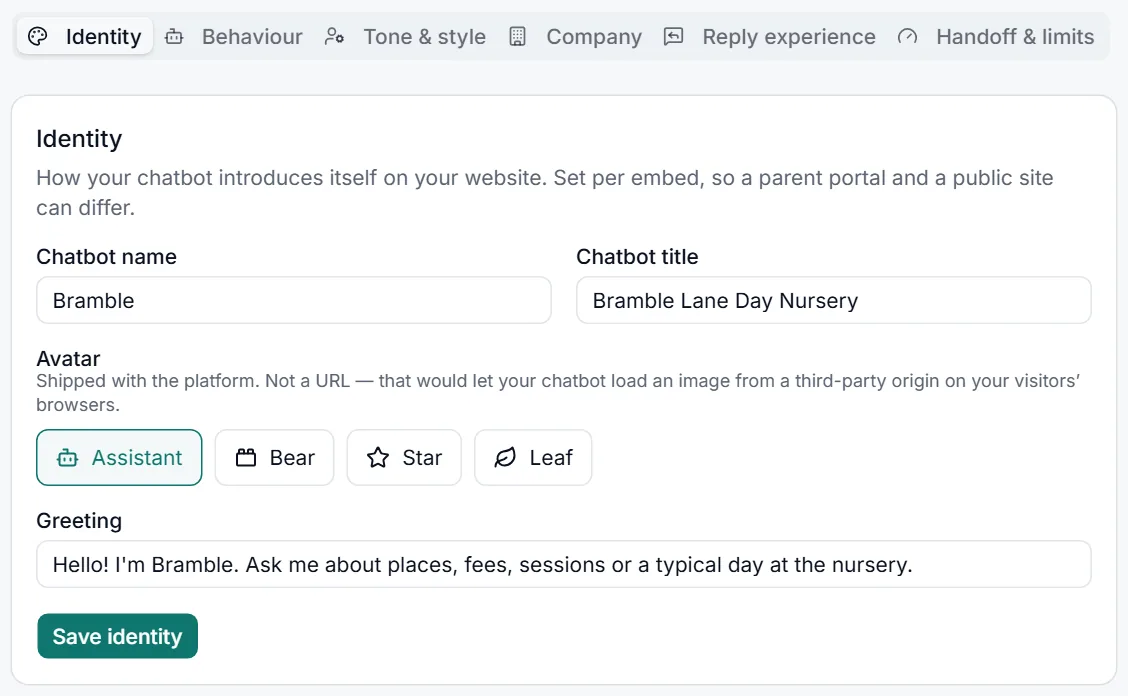Open the Behaviour tab
Screen dimensions: 1128x696
coord(234,36)
